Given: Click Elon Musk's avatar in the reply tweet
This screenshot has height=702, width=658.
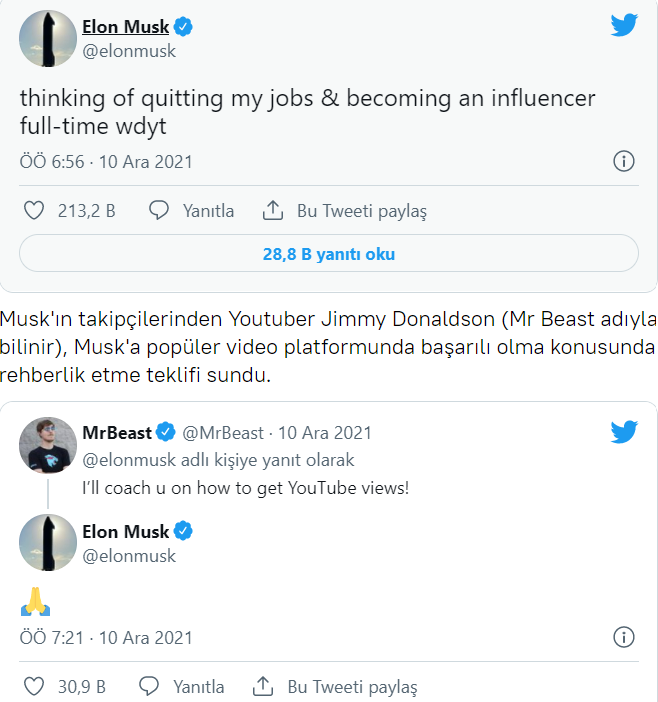Looking at the screenshot, I should tap(48, 542).
